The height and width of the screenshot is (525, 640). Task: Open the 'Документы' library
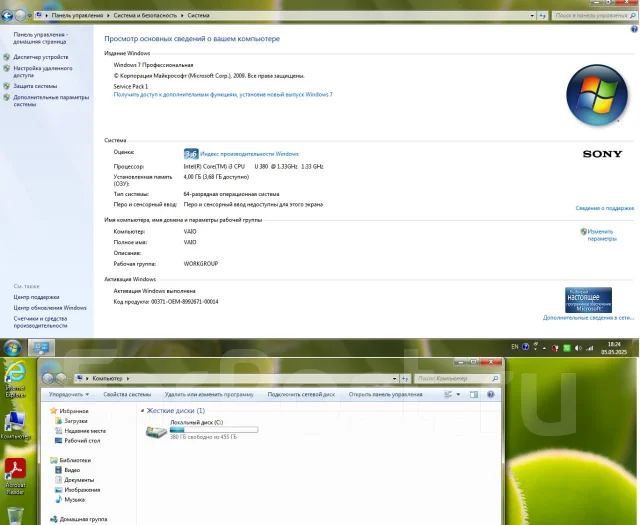click(79, 480)
